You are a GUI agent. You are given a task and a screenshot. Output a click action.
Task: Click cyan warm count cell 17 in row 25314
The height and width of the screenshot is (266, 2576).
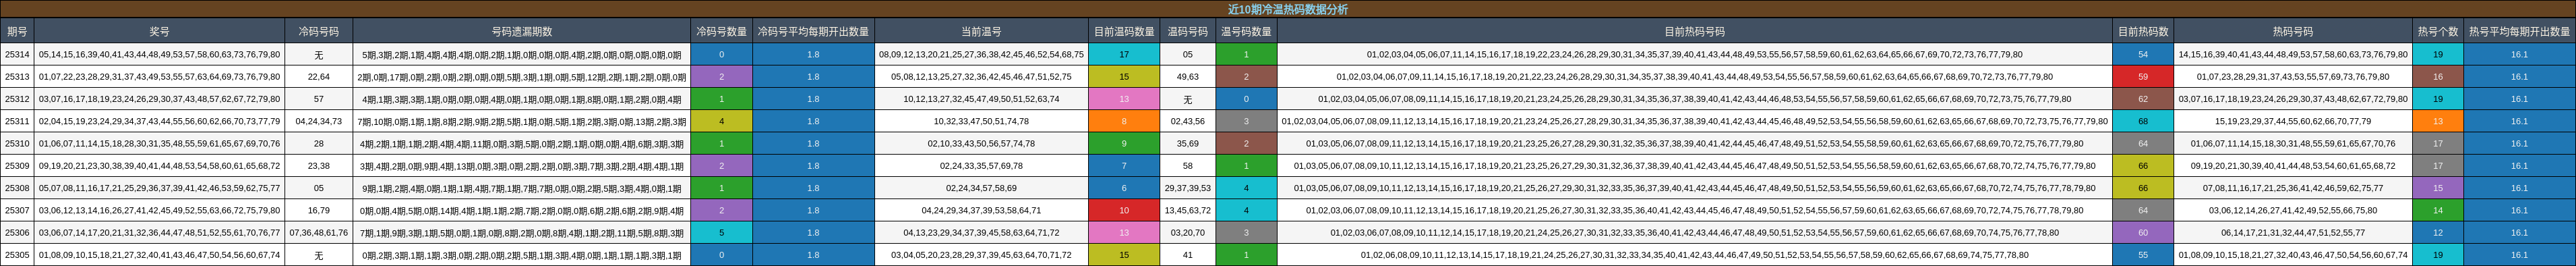click(x=1124, y=55)
